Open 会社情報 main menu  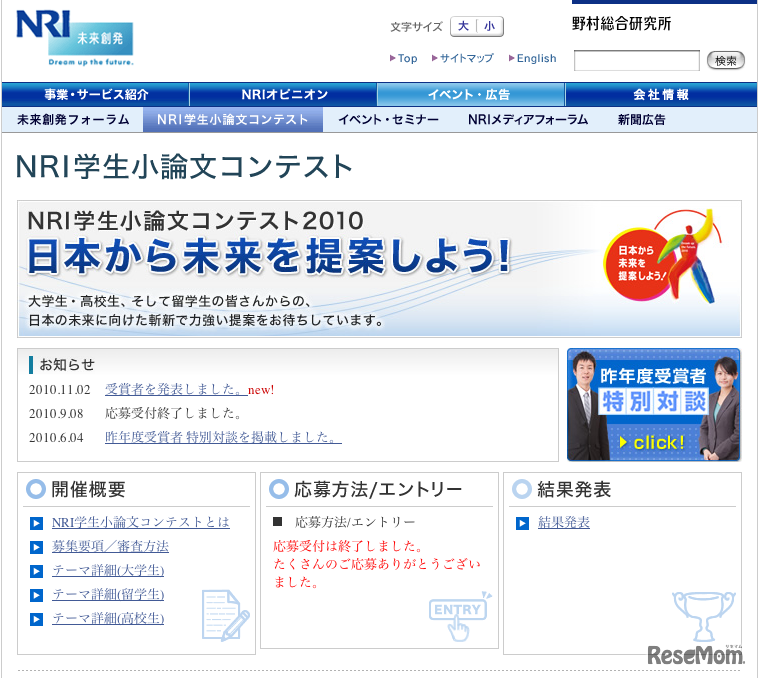(661, 94)
